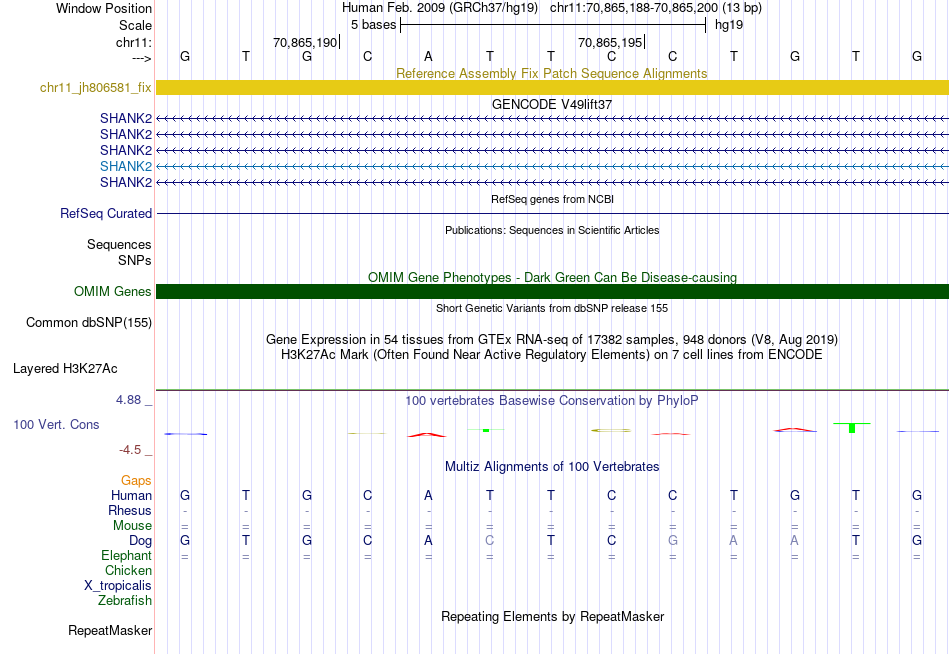Click the chr11: ruler label

click(133, 42)
